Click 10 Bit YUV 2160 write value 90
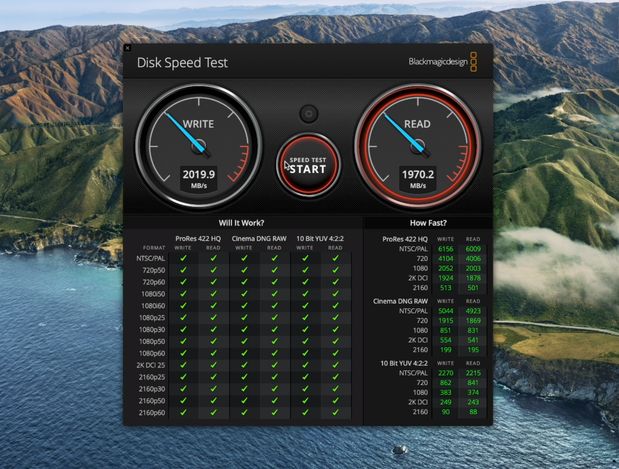 pos(446,412)
